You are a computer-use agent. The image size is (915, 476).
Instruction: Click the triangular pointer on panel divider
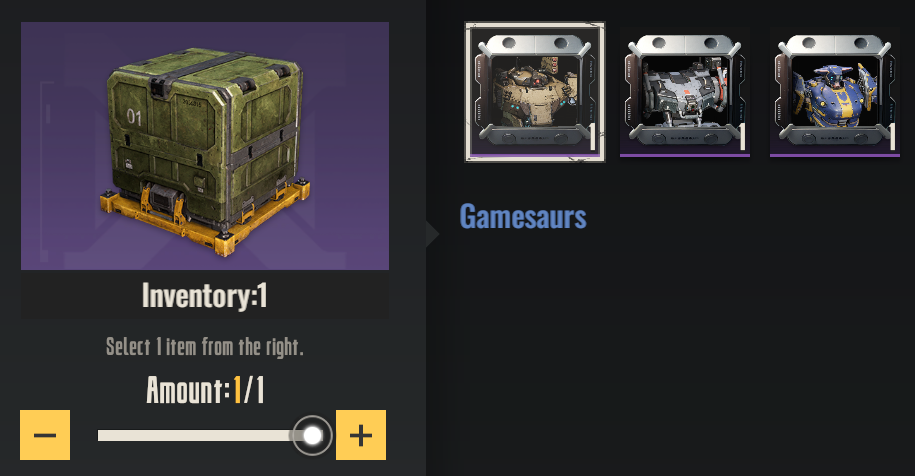[x=432, y=234]
